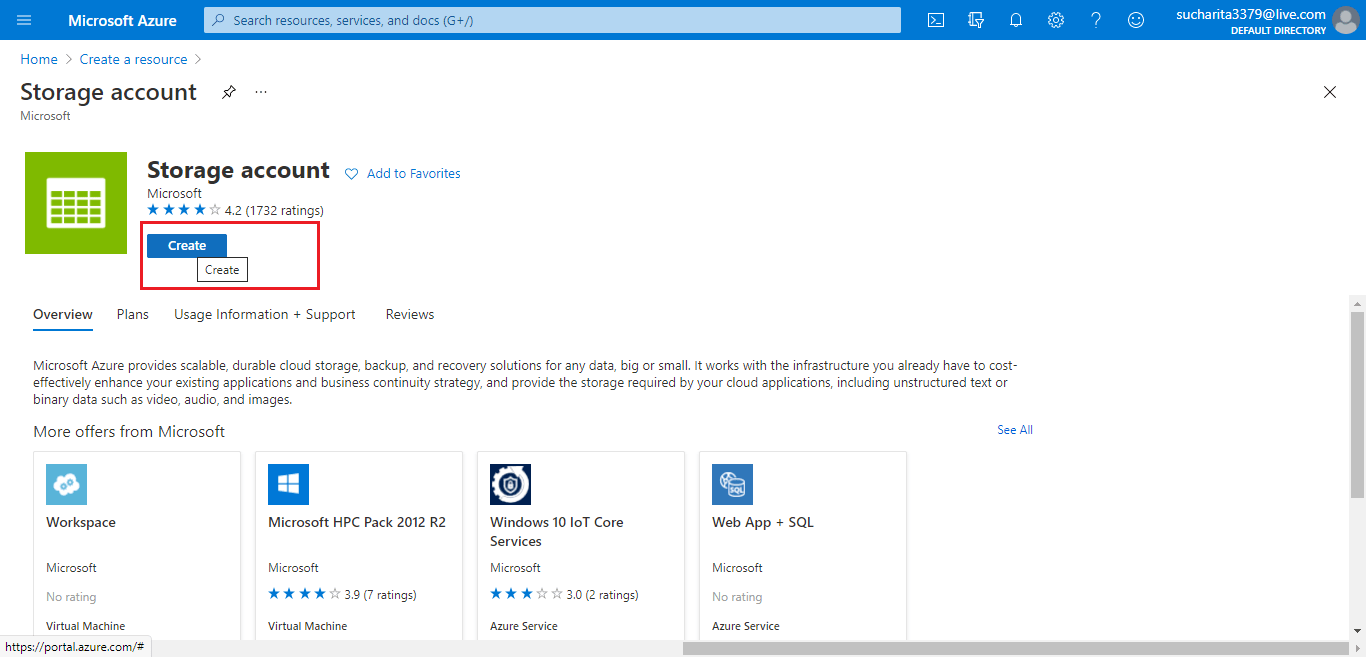Open the help question mark icon
The image size is (1366, 657).
point(1096,20)
